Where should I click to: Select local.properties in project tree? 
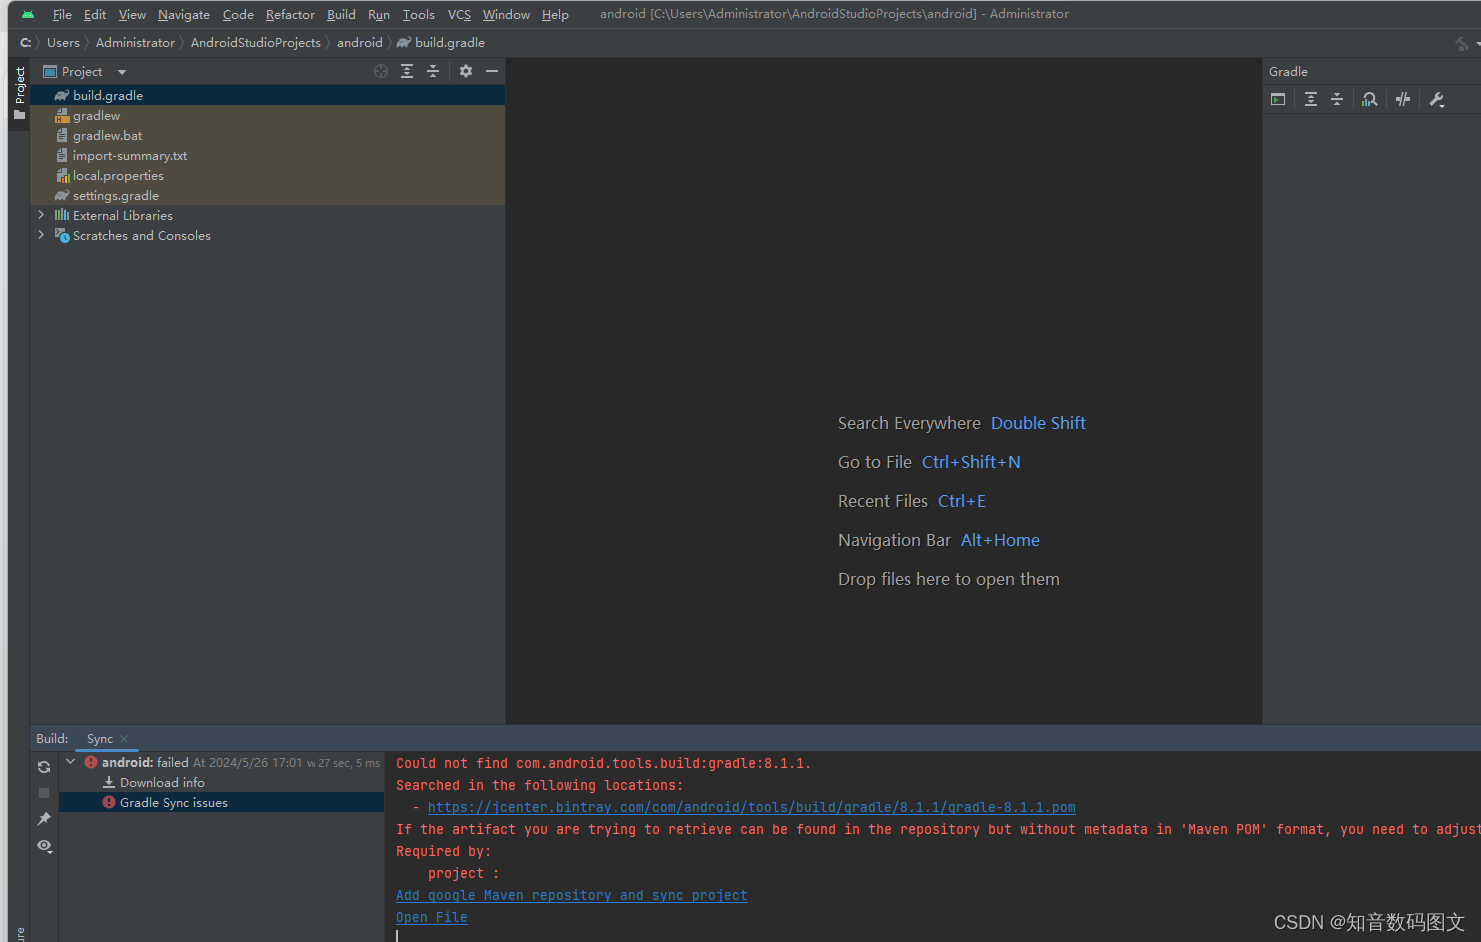tap(267, 175)
